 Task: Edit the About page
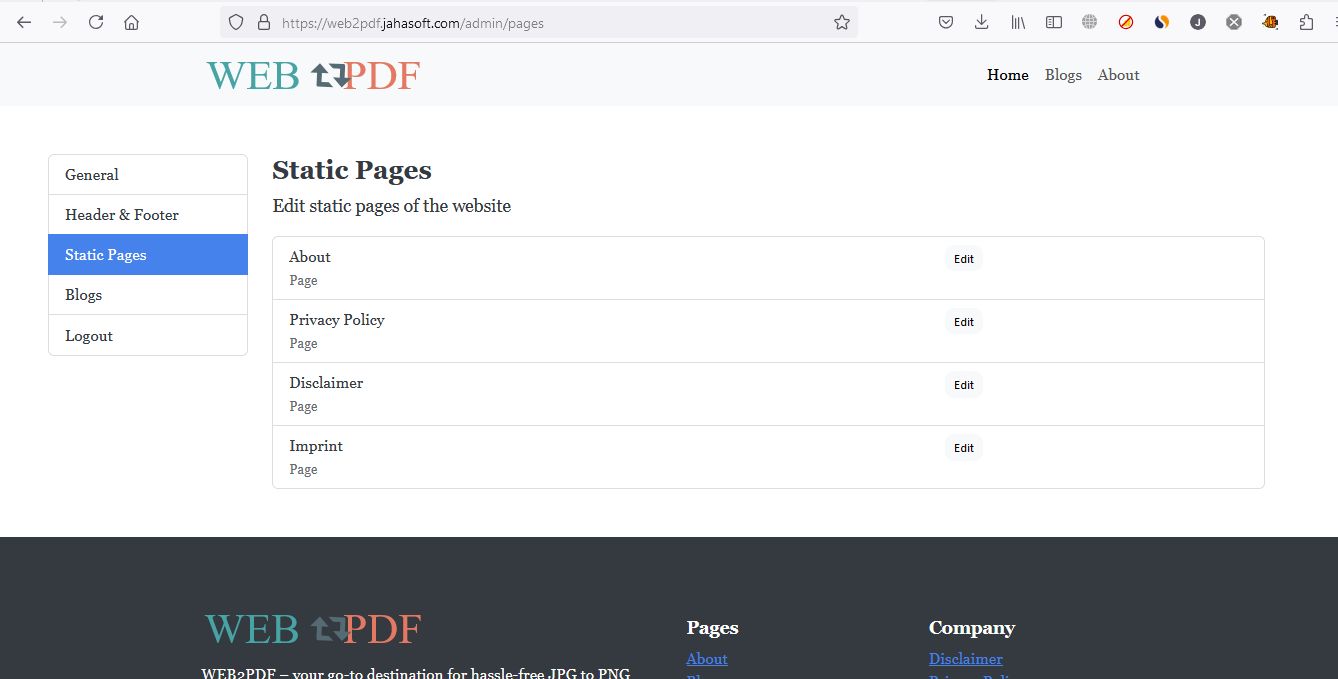point(963,259)
